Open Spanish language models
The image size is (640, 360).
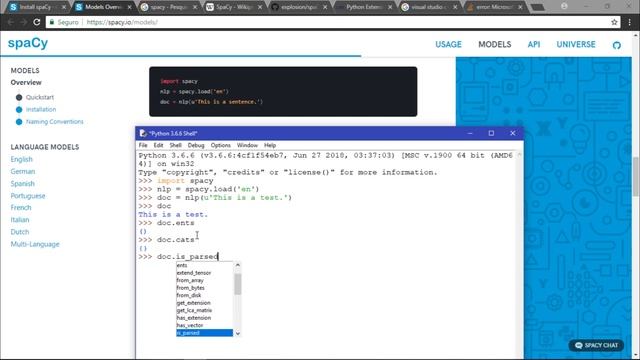(22, 184)
